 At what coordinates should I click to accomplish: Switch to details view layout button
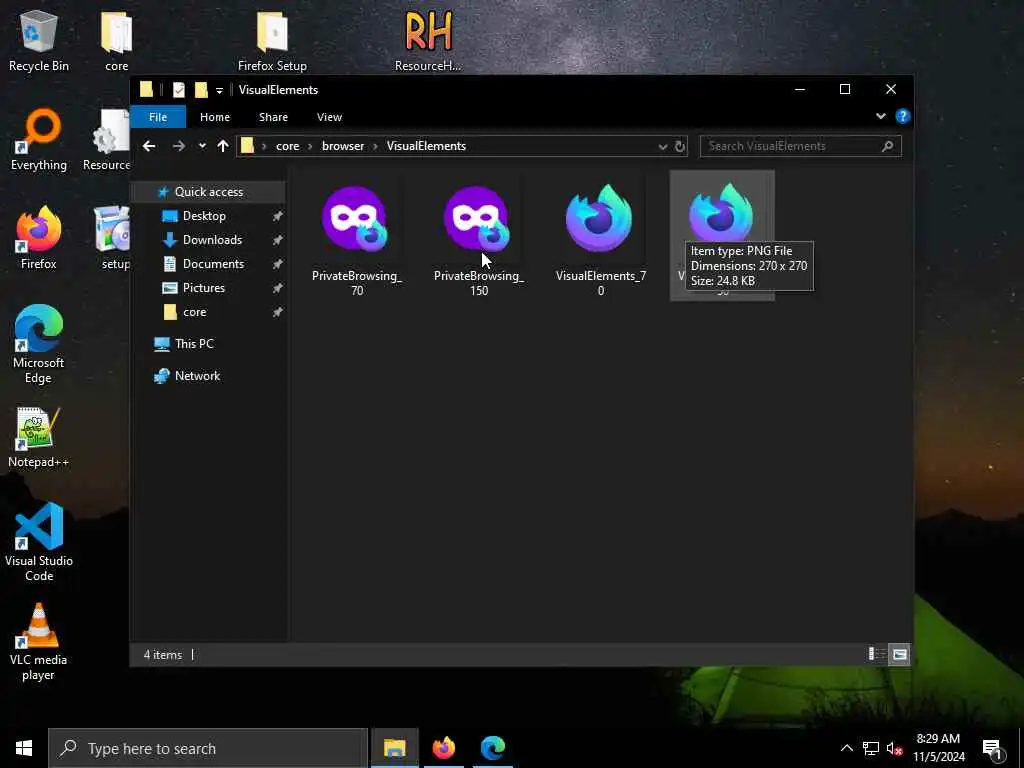(x=876, y=654)
